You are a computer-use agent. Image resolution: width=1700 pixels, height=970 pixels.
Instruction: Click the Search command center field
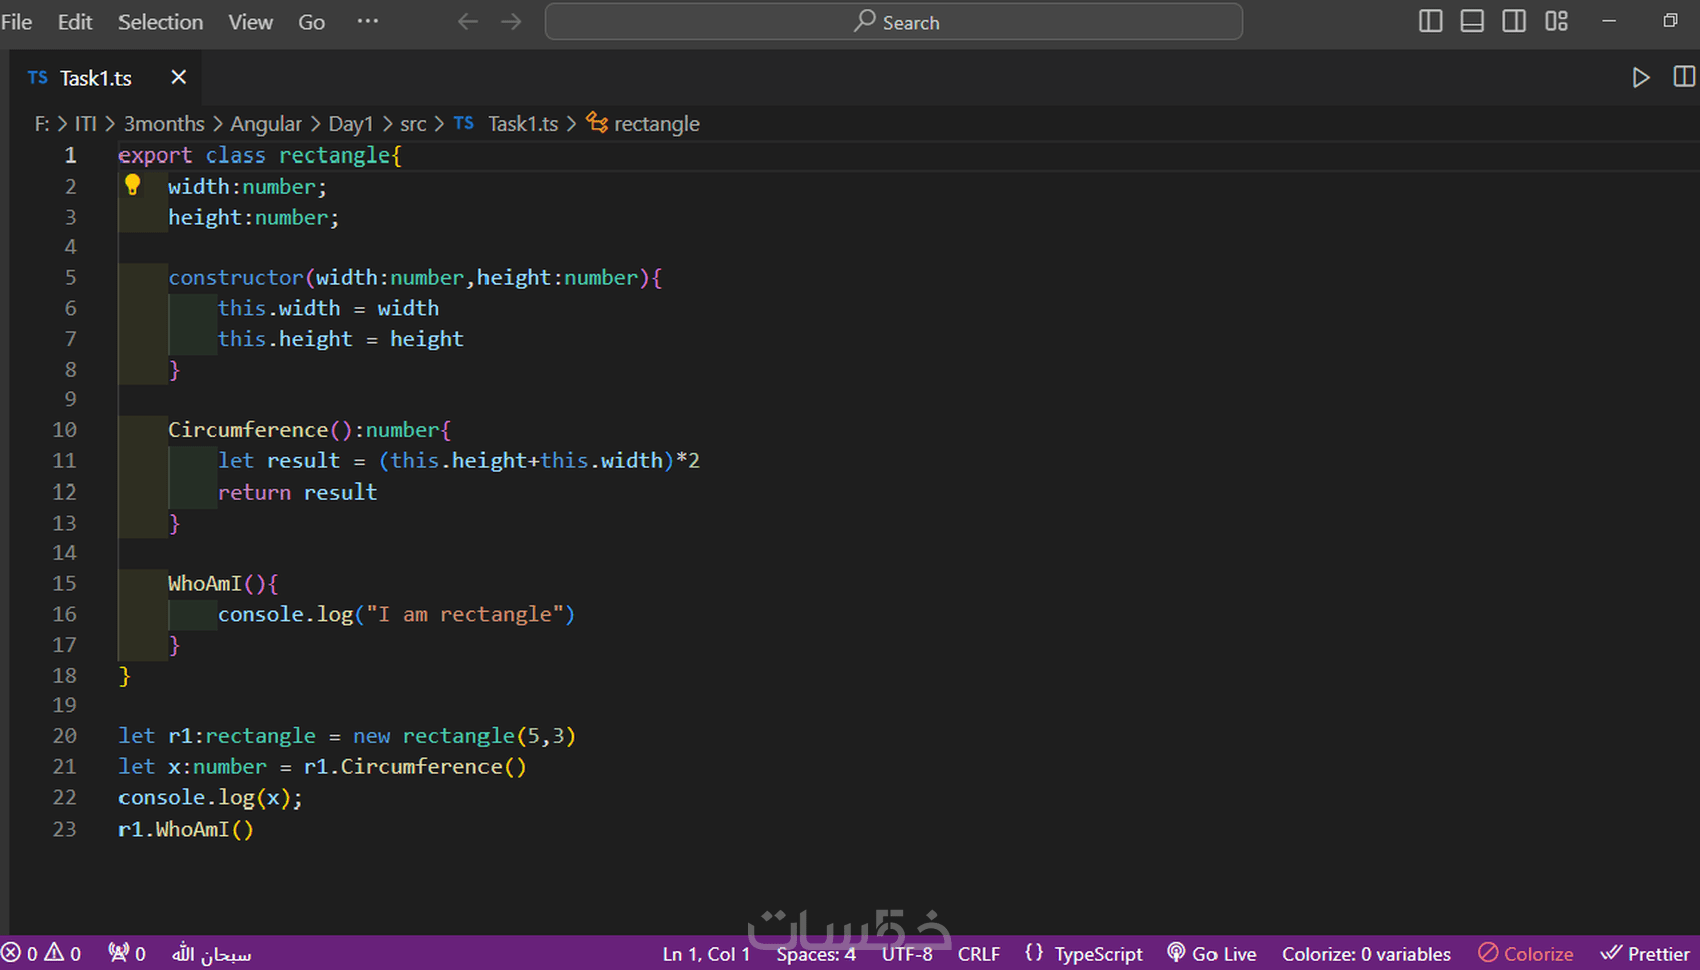[x=893, y=22]
